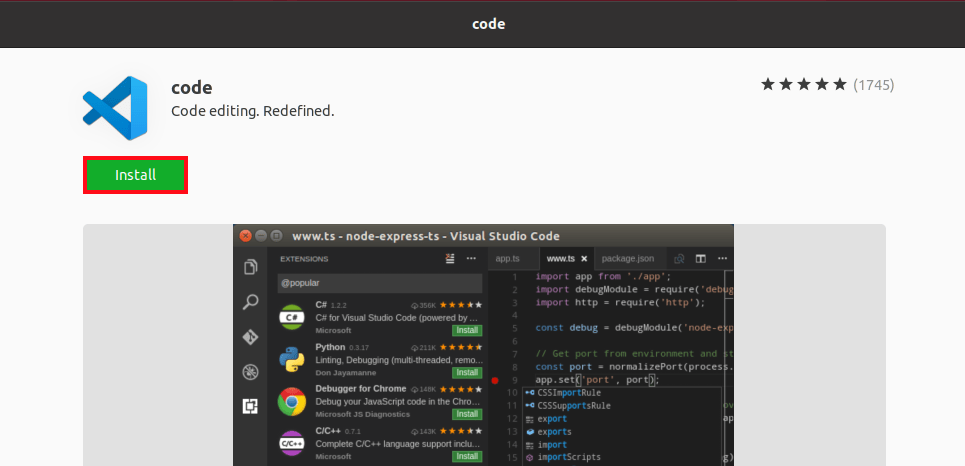Click the bold "code" app name heading
965x466 pixels.
coord(191,87)
